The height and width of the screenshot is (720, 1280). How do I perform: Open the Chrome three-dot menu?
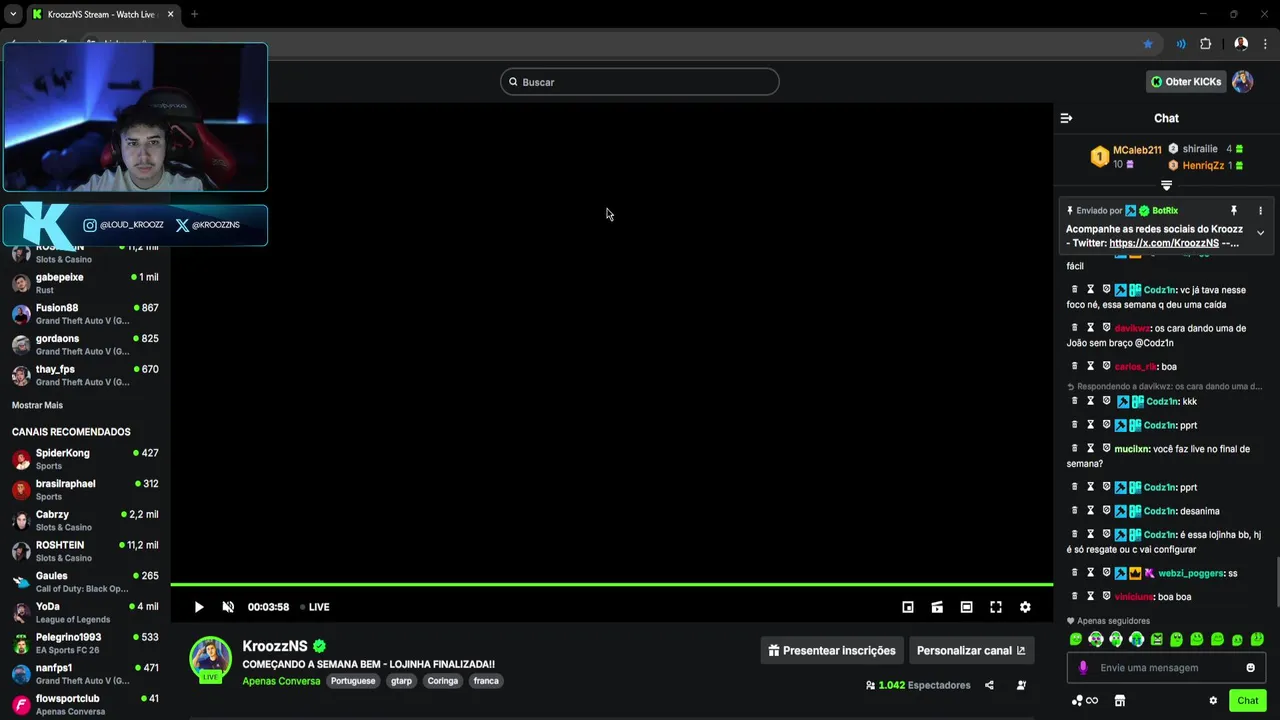1265,44
